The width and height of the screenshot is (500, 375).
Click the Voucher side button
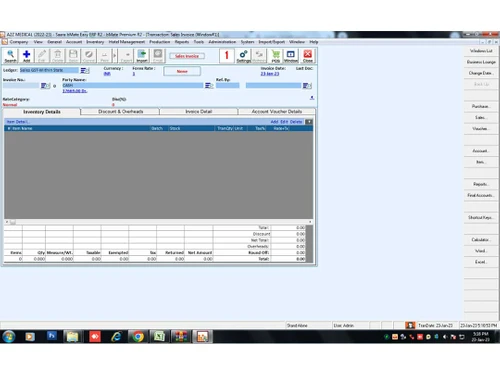(481, 129)
